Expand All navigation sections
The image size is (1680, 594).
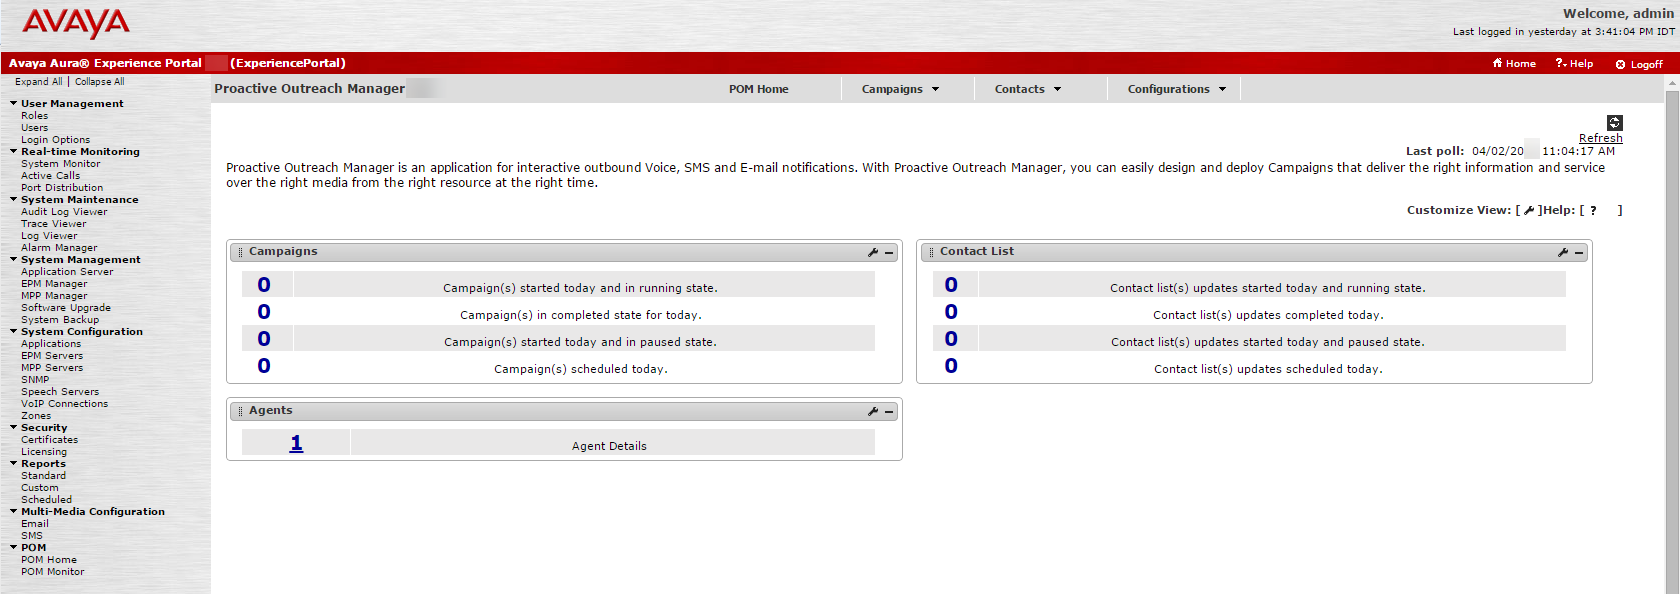click(38, 82)
